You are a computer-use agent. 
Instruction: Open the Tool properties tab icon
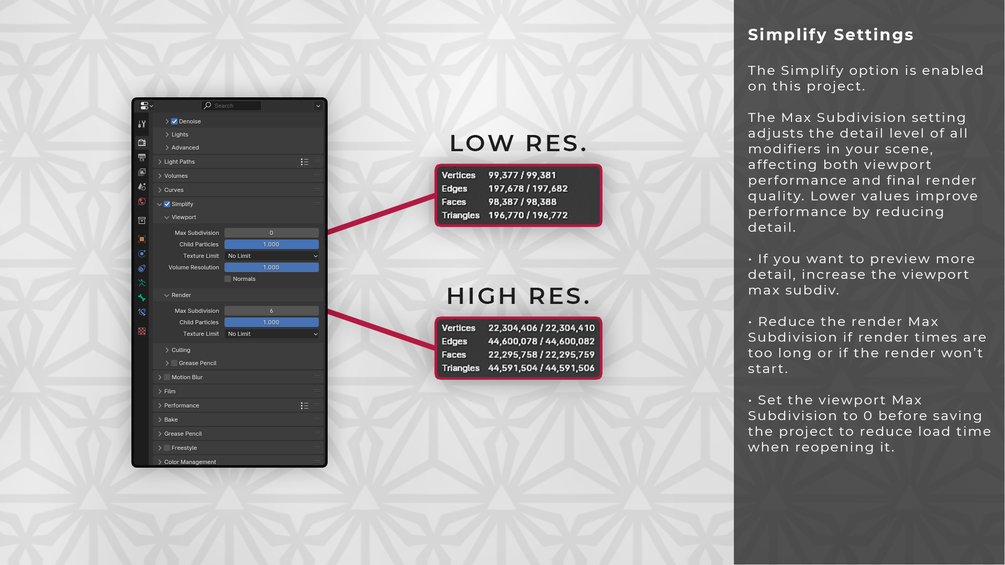[142, 124]
